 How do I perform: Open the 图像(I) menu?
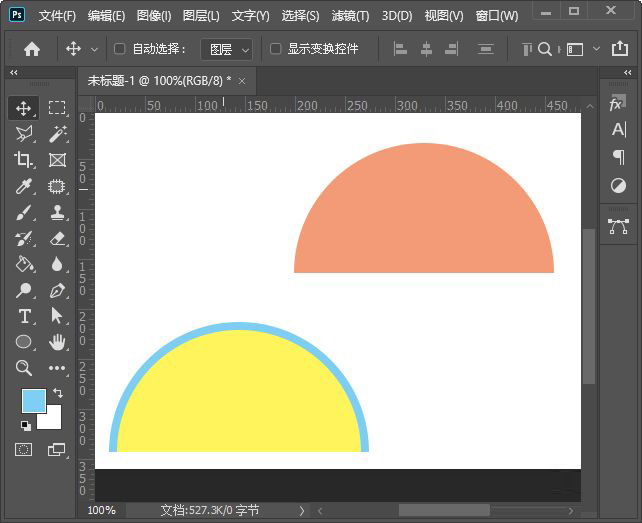tap(154, 16)
